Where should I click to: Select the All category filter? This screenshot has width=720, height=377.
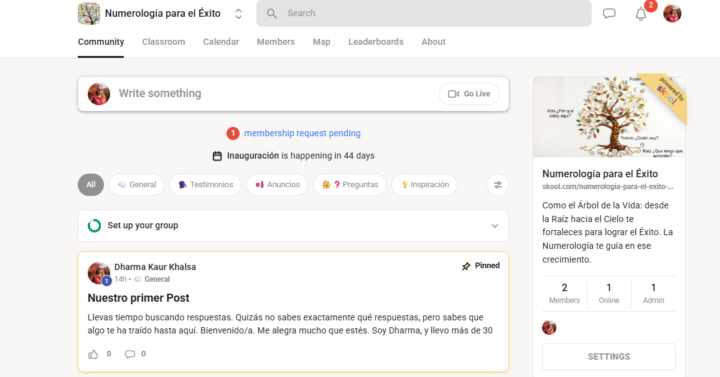point(91,185)
